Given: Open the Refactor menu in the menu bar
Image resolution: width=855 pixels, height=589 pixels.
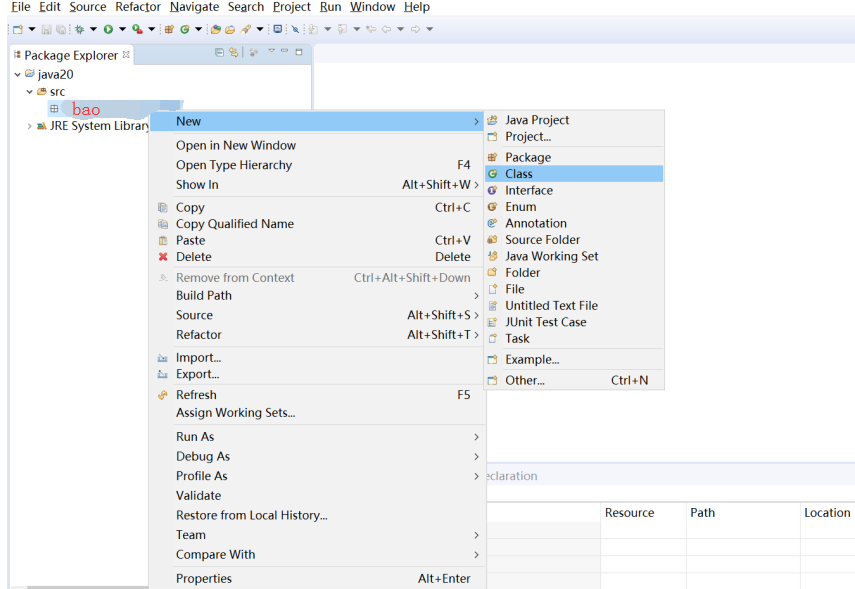Looking at the screenshot, I should coord(138,7).
